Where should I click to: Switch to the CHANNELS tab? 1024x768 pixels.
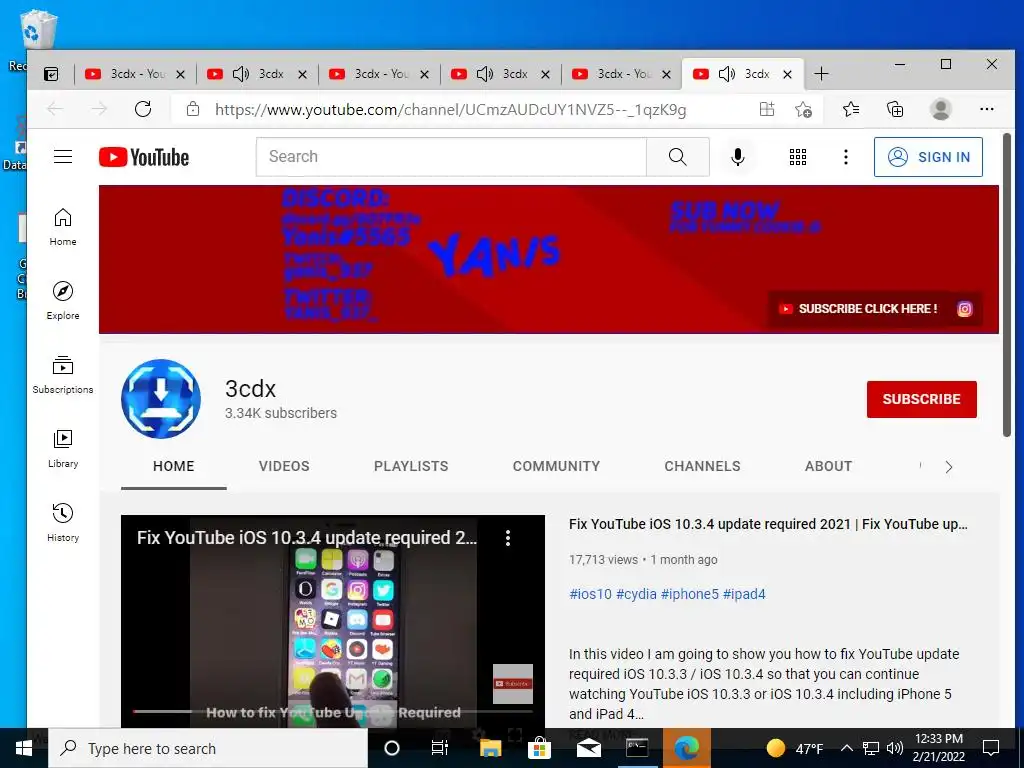[702, 466]
